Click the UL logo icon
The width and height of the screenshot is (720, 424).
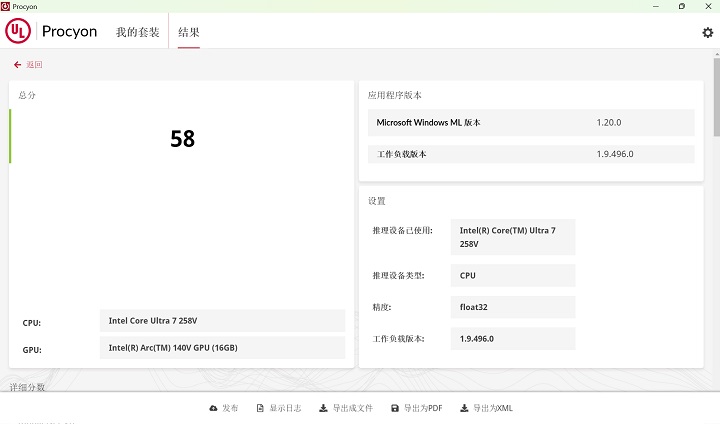(18, 31)
